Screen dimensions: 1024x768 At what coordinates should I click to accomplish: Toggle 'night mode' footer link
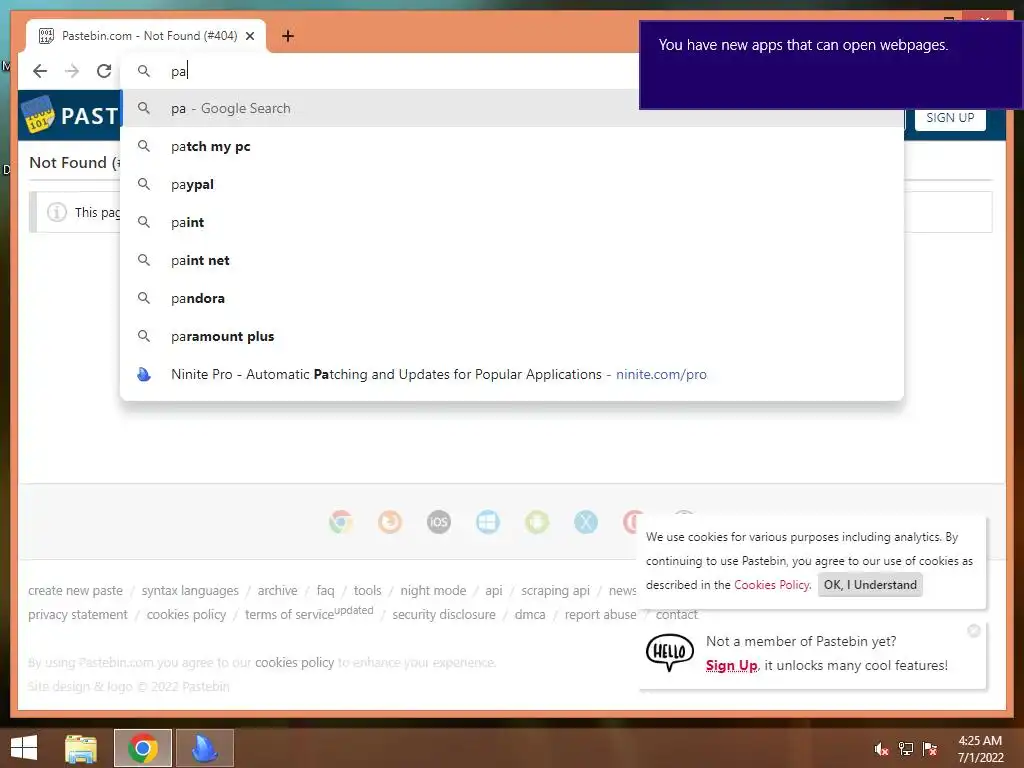point(433,590)
